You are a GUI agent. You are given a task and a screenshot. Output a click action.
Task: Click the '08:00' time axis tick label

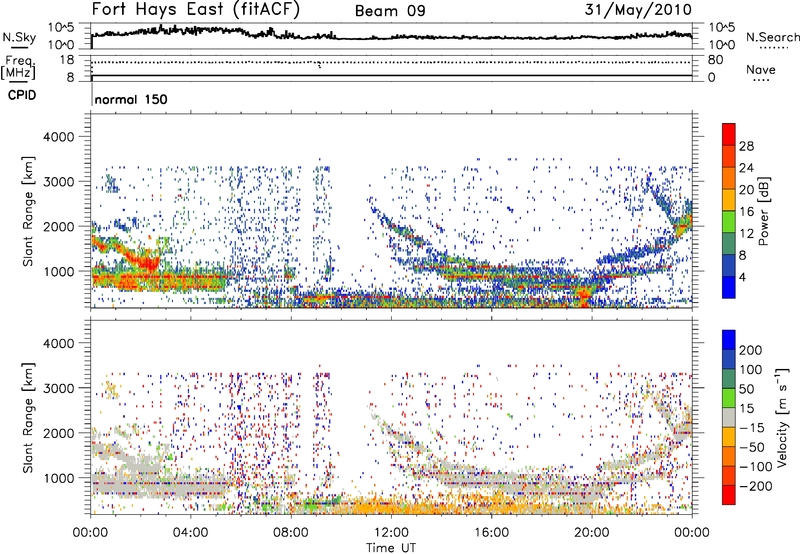click(291, 533)
